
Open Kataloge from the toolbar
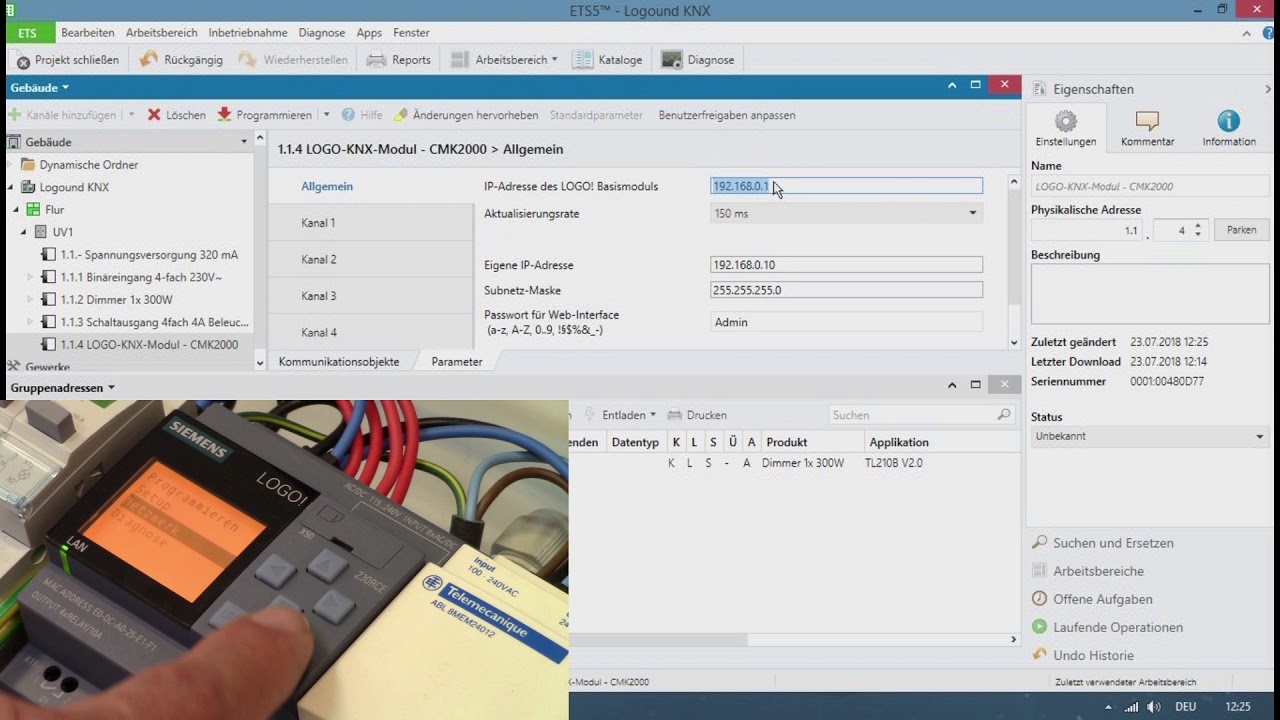(x=608, y=60)
